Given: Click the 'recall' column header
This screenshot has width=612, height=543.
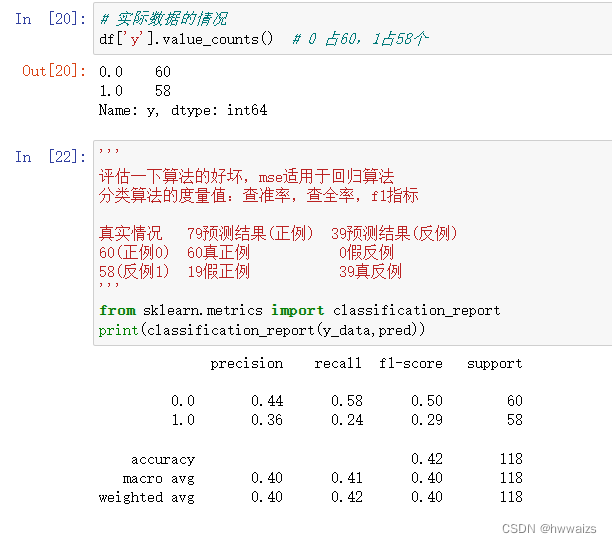Looking at the screenshot, I should (338, 364).
